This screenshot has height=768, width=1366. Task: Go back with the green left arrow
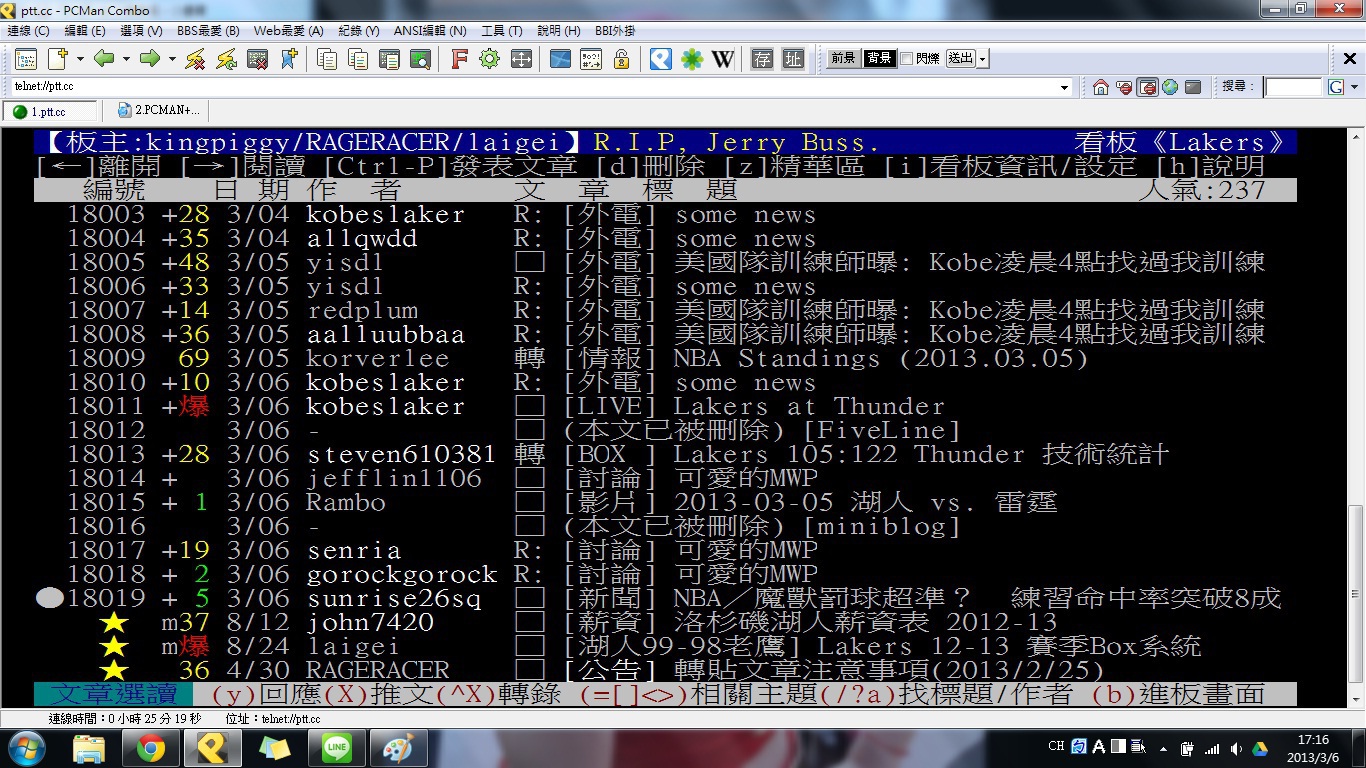[x=104, y=59]
